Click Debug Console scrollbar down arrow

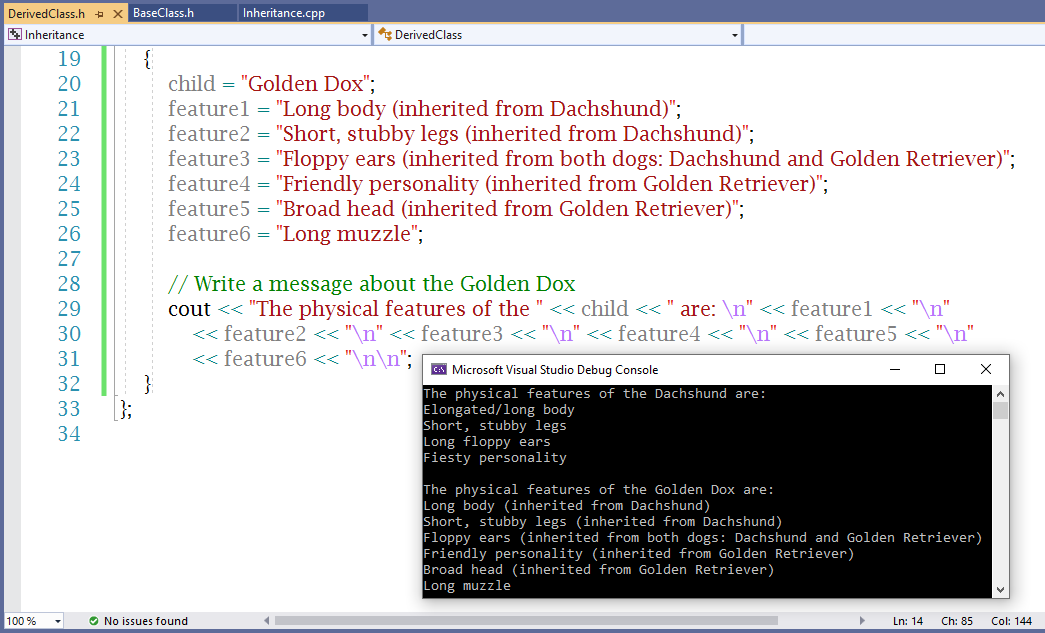[1000, 590]
